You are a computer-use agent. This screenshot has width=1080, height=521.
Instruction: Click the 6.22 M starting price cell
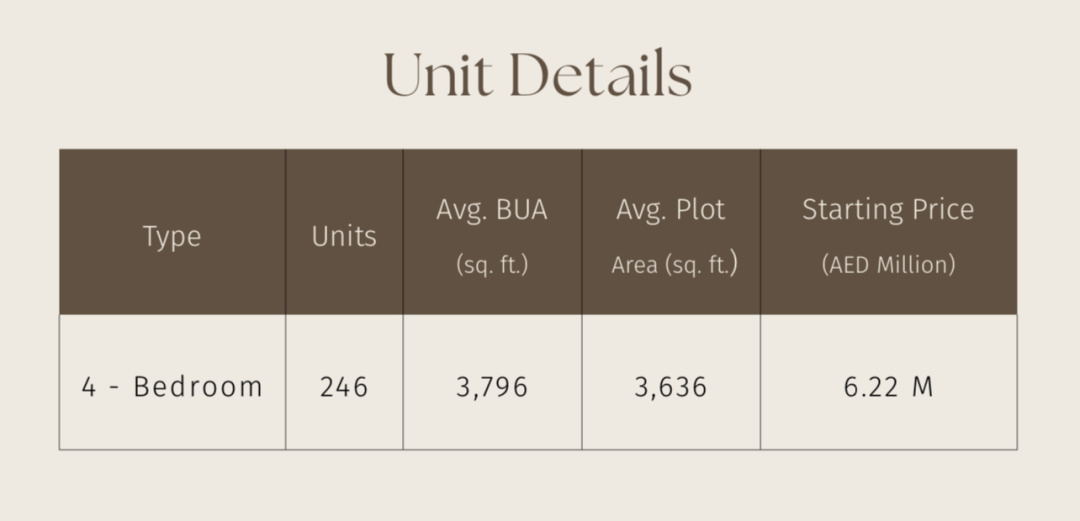tap(888, 387)
